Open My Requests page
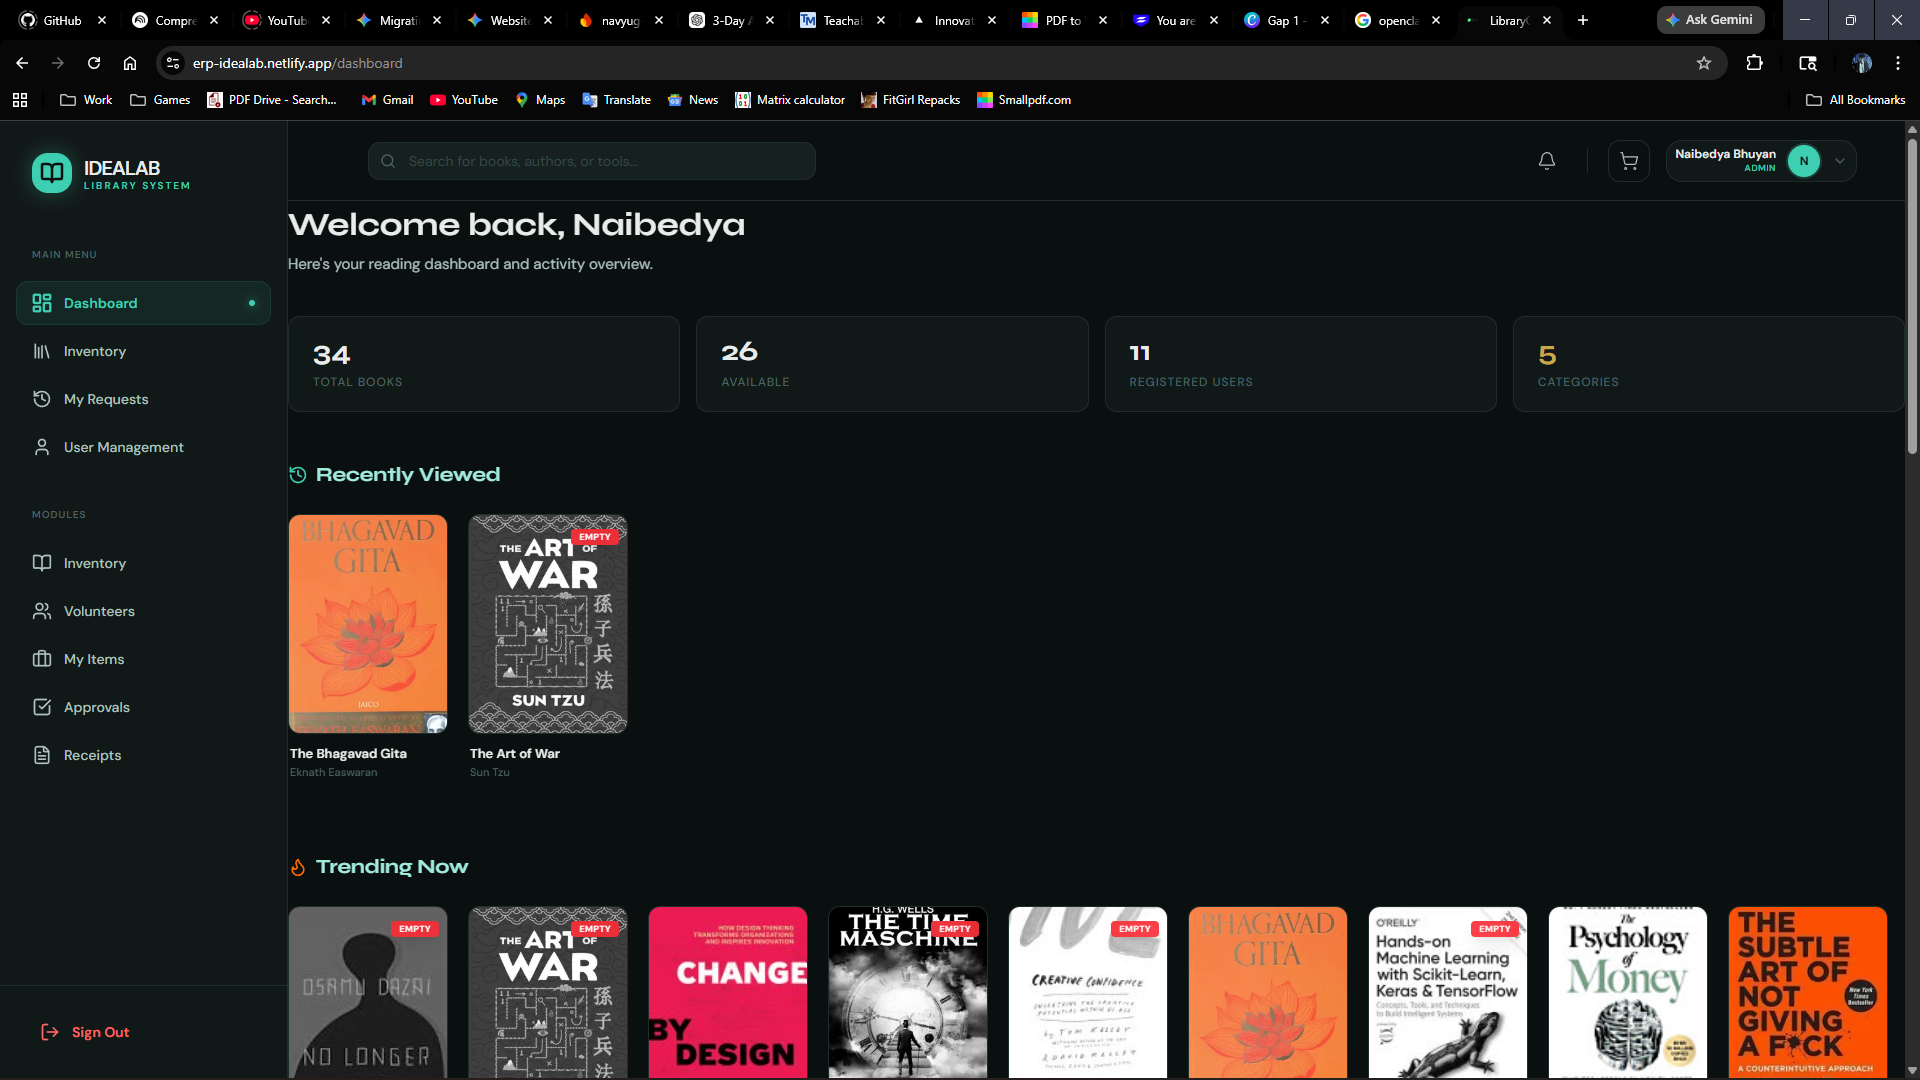 point(143,399)
